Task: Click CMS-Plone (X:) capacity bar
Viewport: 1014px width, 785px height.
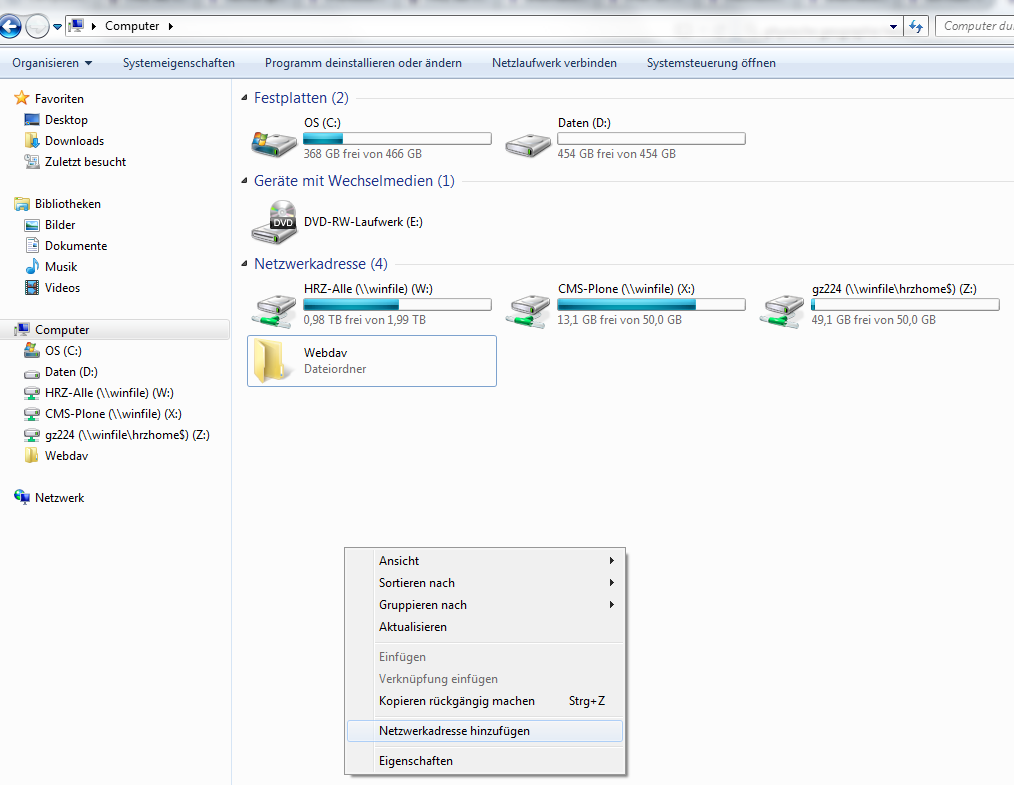Action: (x=651, y=305)
